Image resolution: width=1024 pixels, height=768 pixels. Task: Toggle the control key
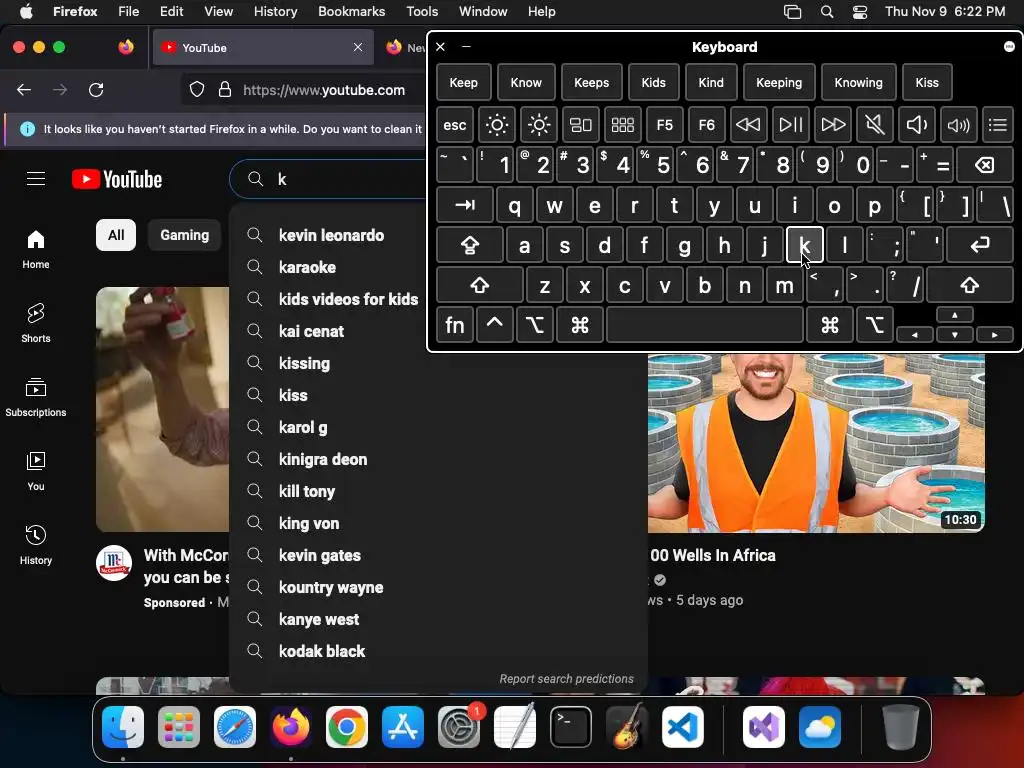(494, 325)
